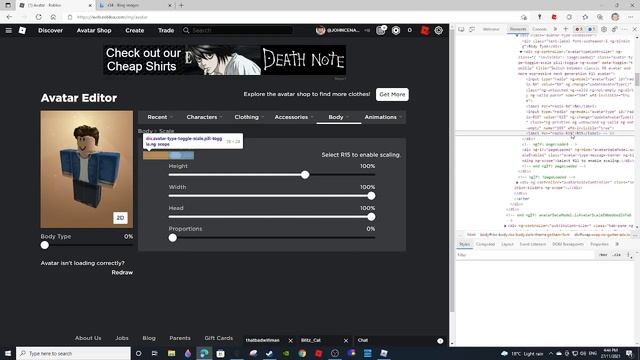The image size is (640, 360).
Task: Open the Trade navigation item
Action: click(166, 30)
